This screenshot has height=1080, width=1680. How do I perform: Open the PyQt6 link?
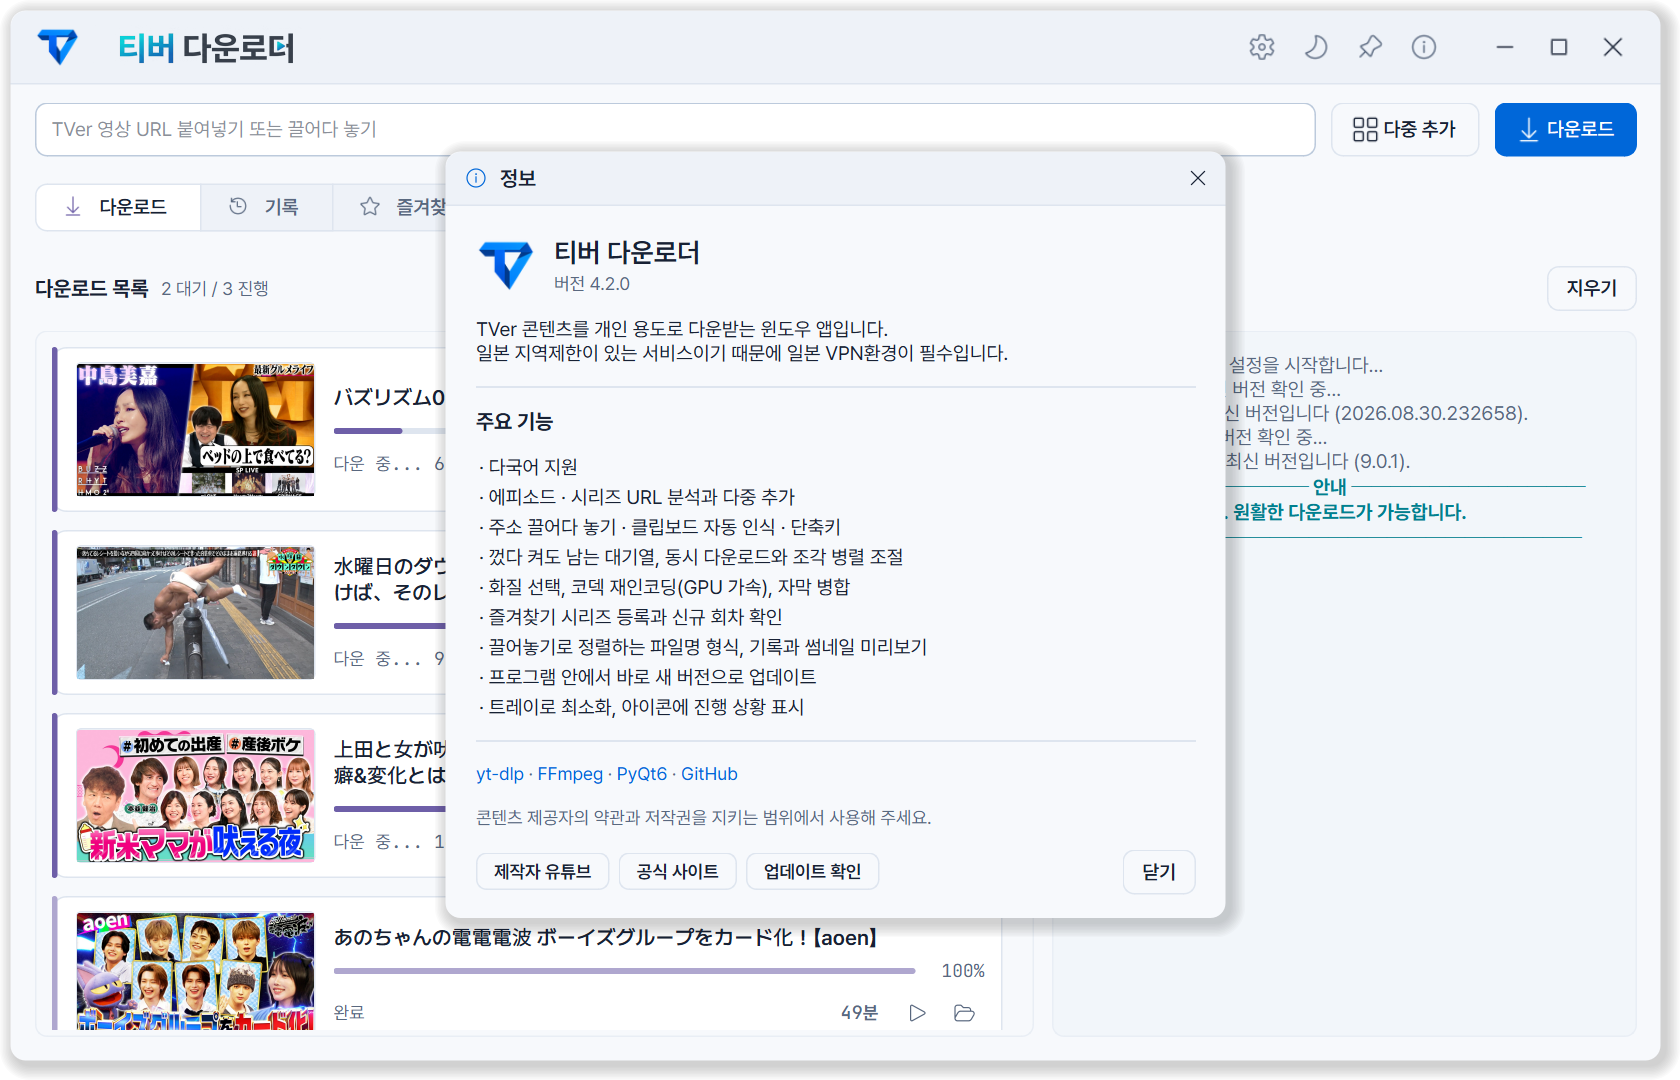tap(642, 774)
